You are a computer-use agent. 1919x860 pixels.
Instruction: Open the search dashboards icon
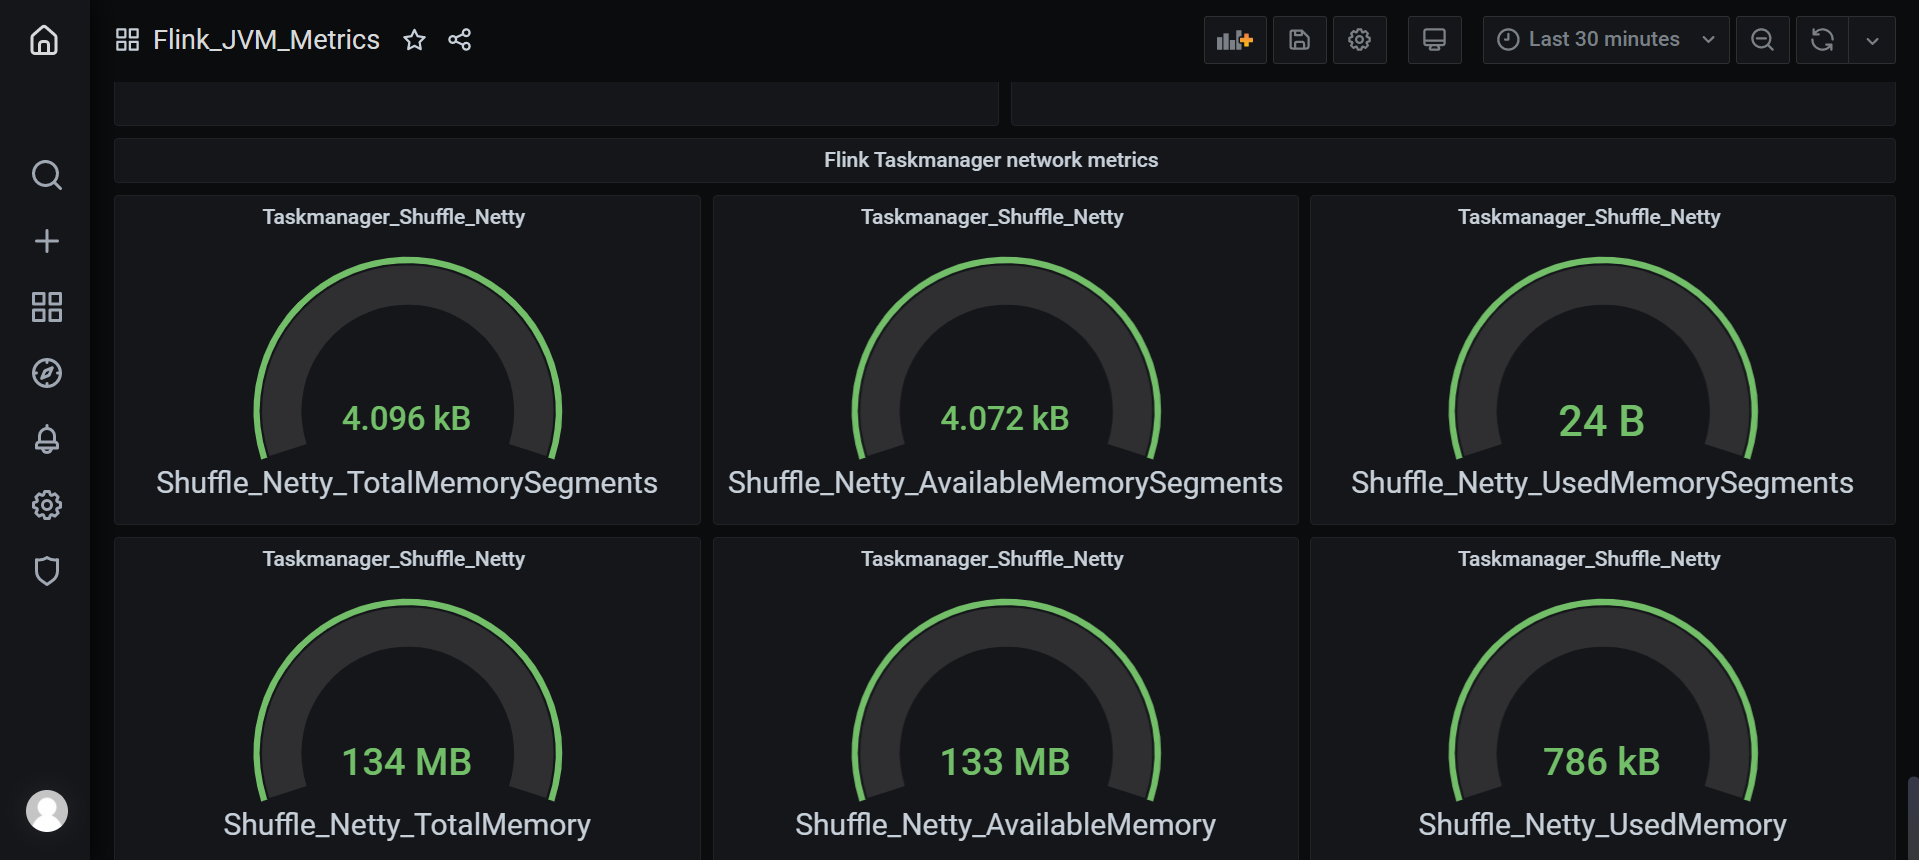pos(46,175)
